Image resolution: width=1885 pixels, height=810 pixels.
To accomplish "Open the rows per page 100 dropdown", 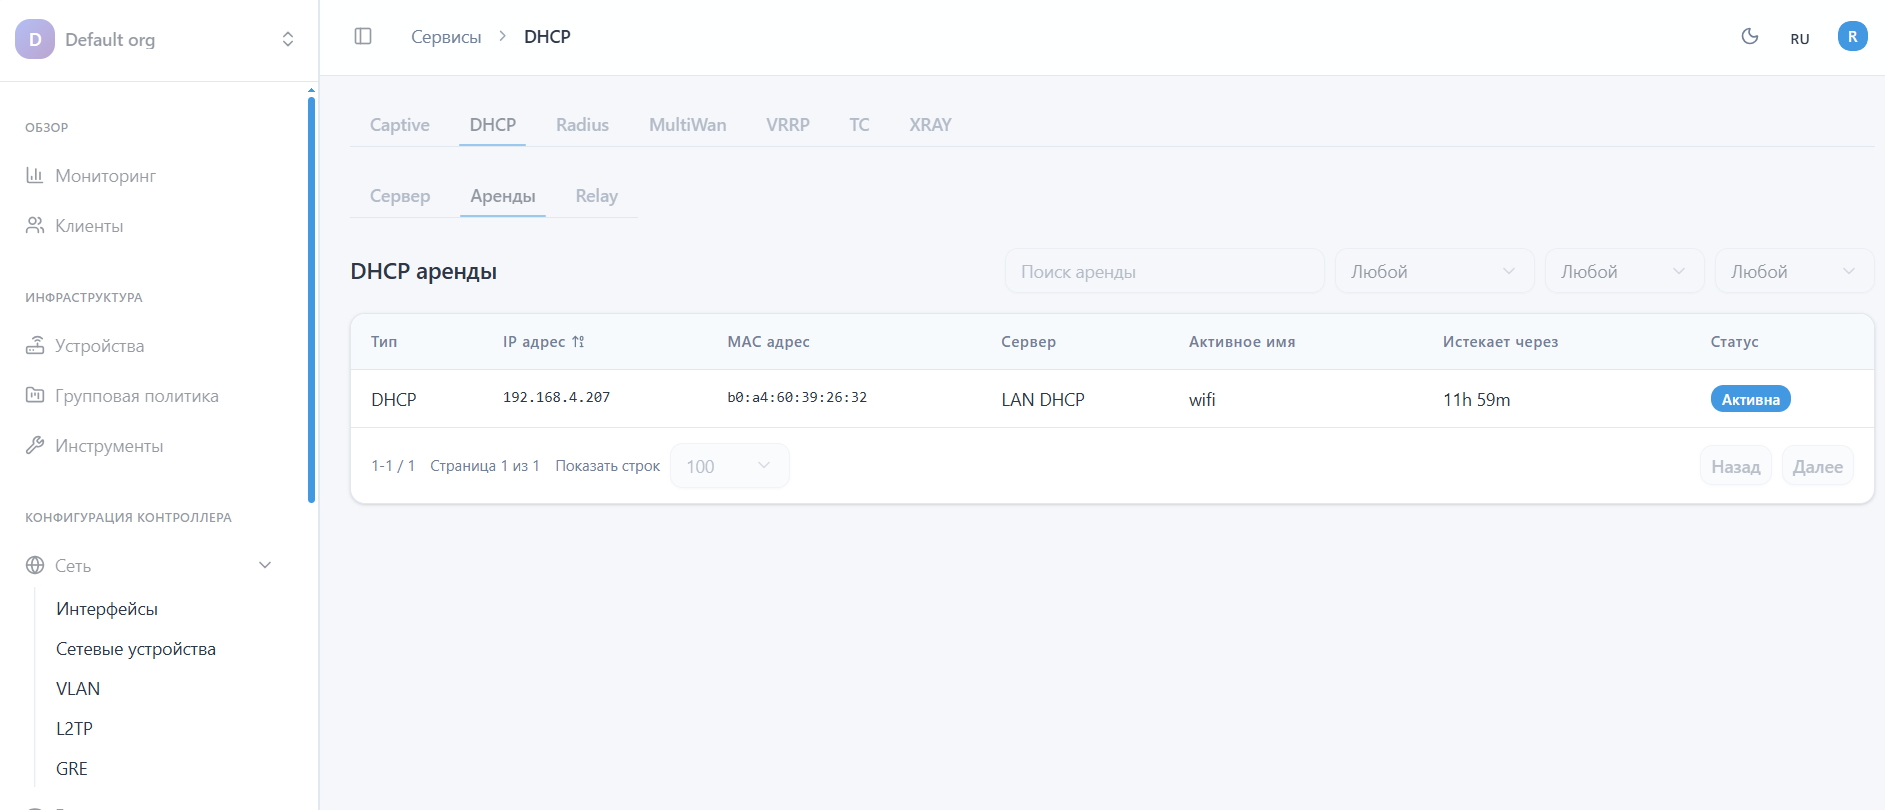I will pyautogui.click(x=729, y=466).
